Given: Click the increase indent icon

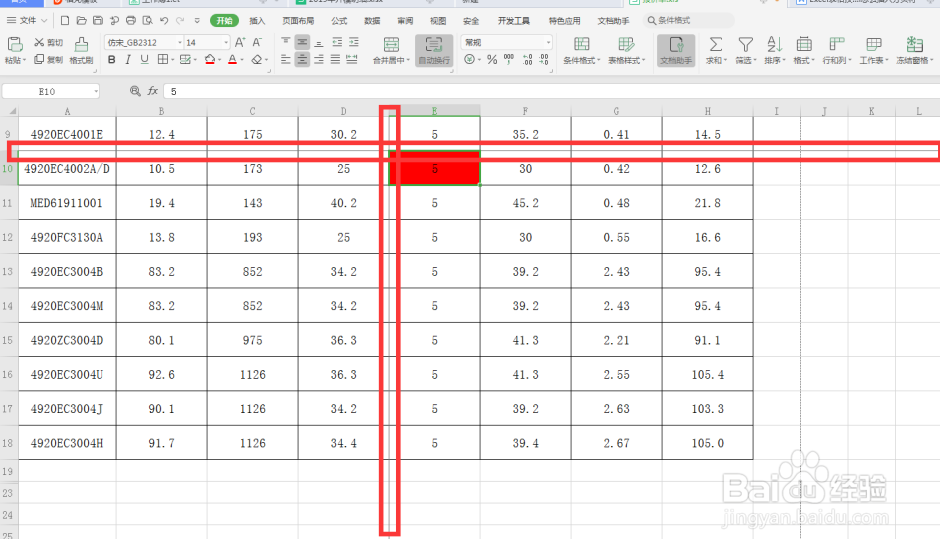Looking at the screenshot, I should click(x=353, y=41).
